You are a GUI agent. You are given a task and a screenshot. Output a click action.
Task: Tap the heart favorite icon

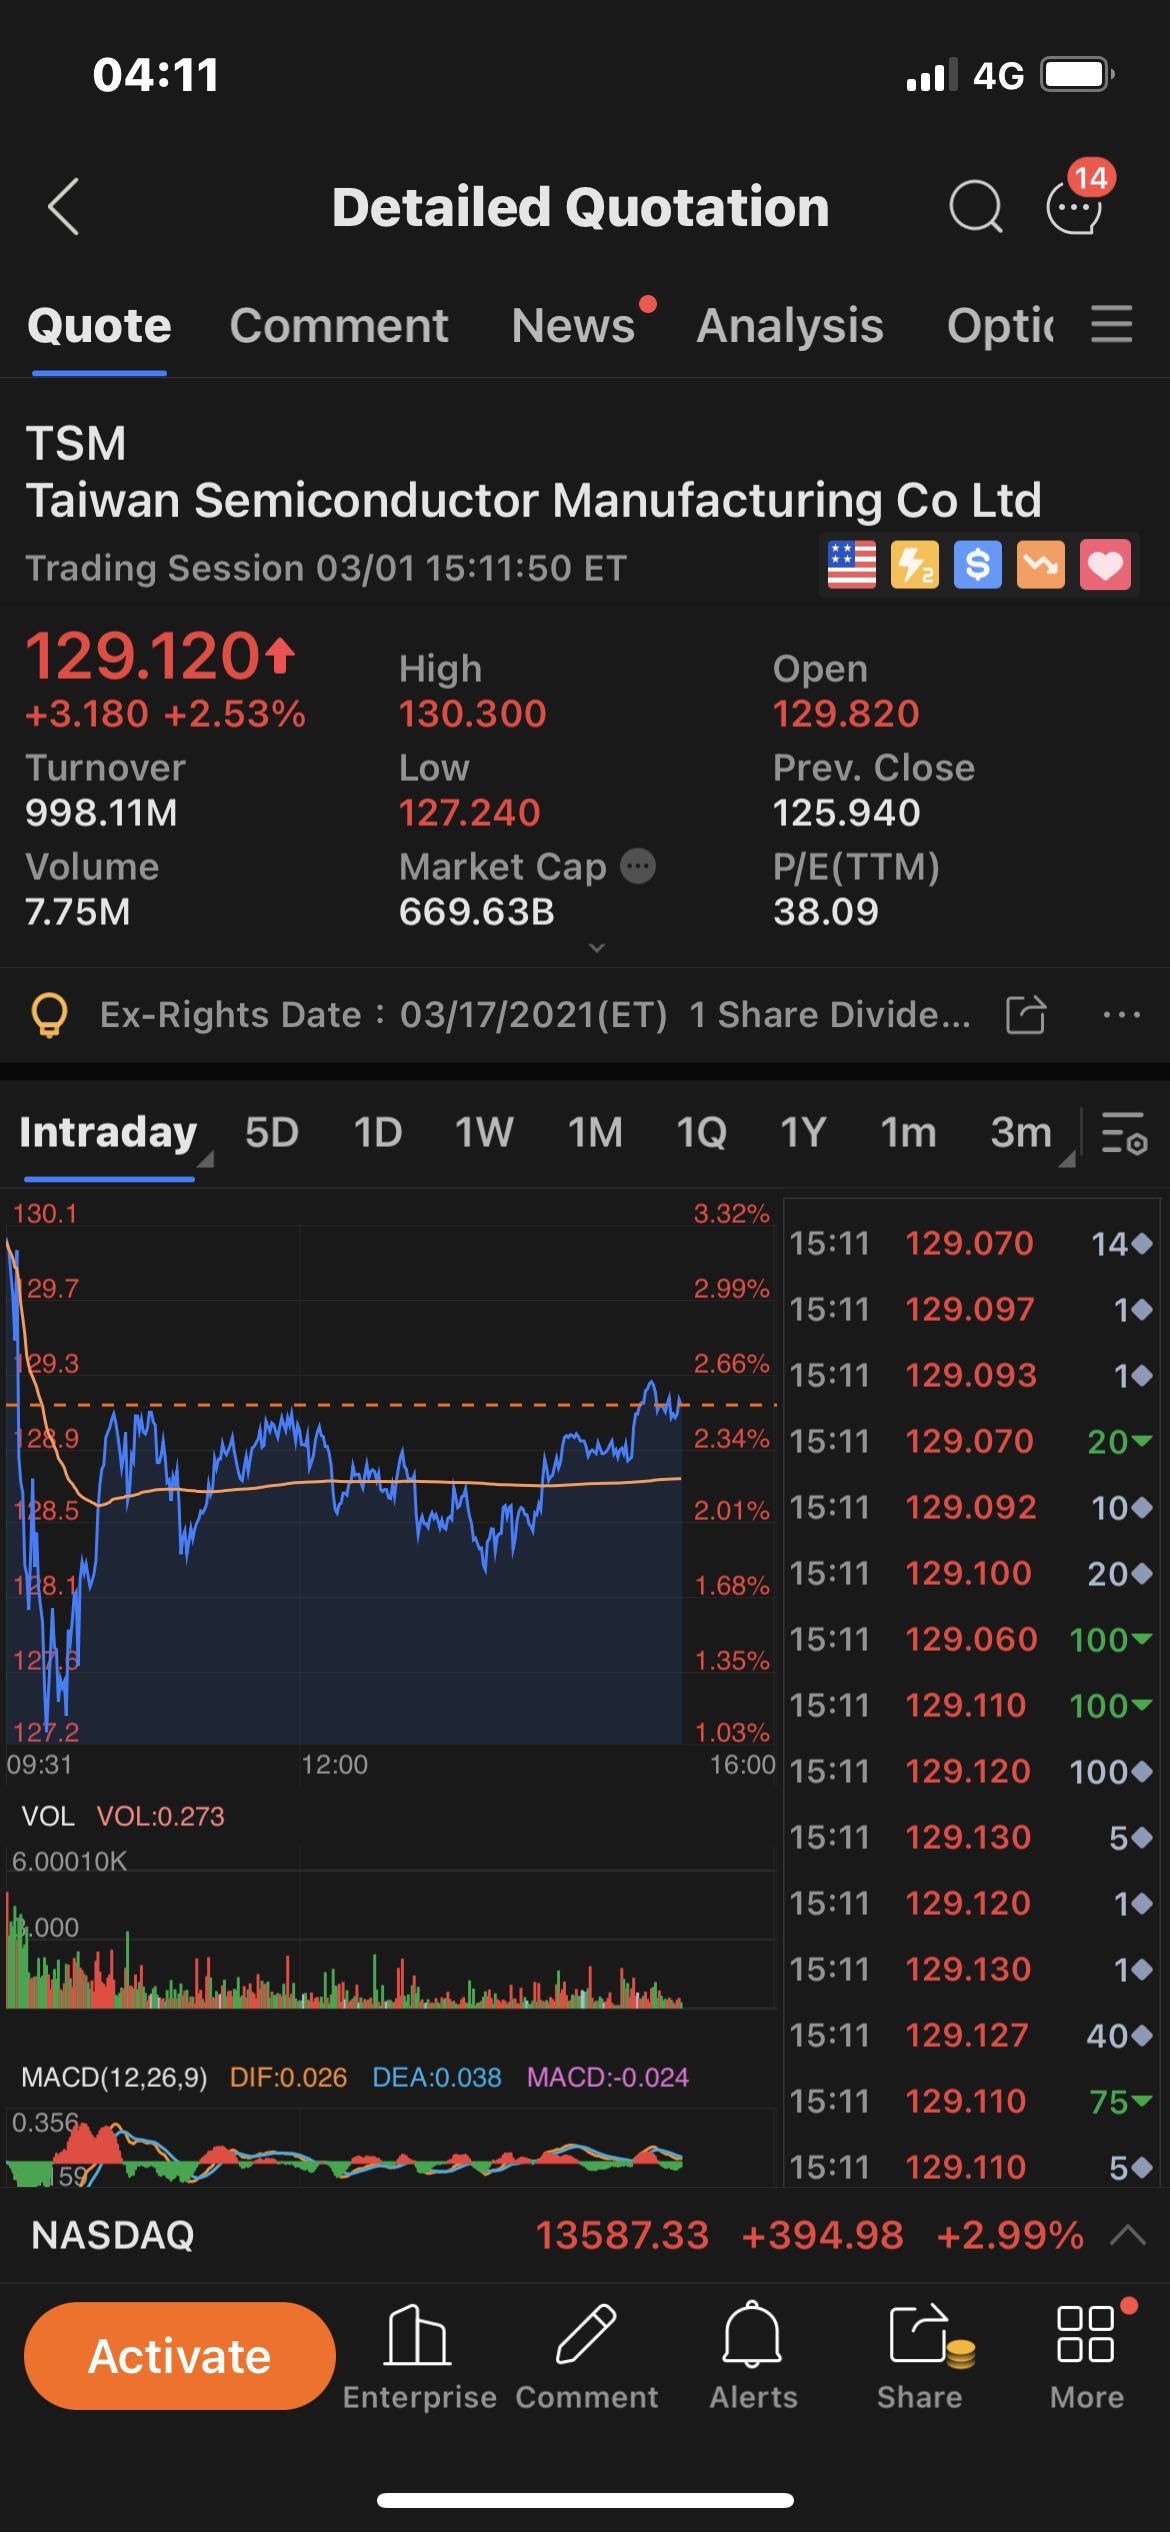coord(1105,565)
